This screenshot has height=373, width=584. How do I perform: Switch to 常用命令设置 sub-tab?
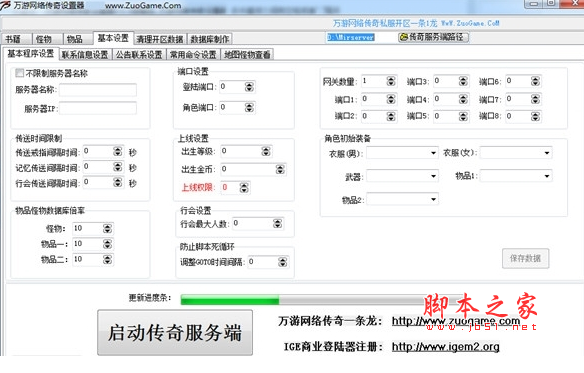coord(193,55)
